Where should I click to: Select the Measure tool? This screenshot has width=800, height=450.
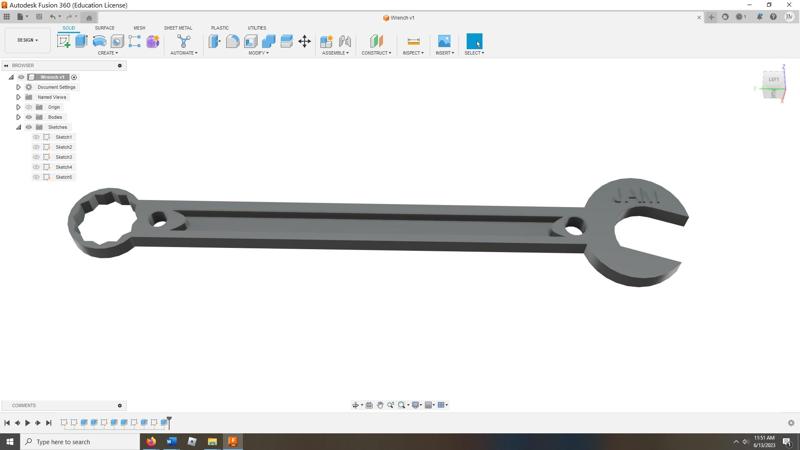413,41
